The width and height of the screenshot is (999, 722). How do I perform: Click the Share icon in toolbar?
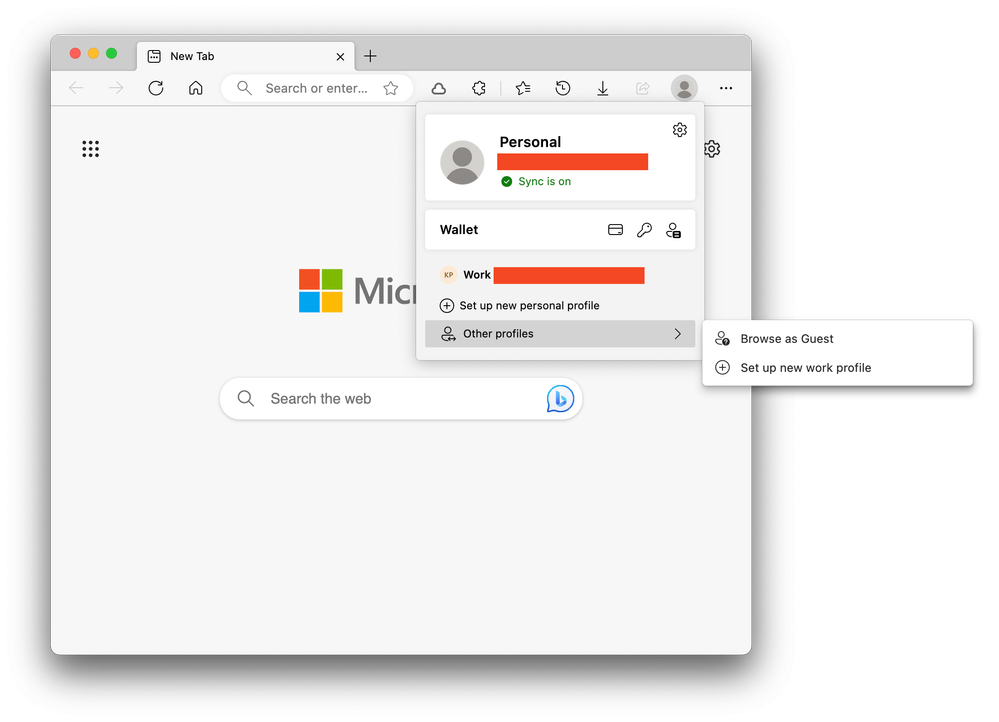pyautogui.click(x=643, y=88)
